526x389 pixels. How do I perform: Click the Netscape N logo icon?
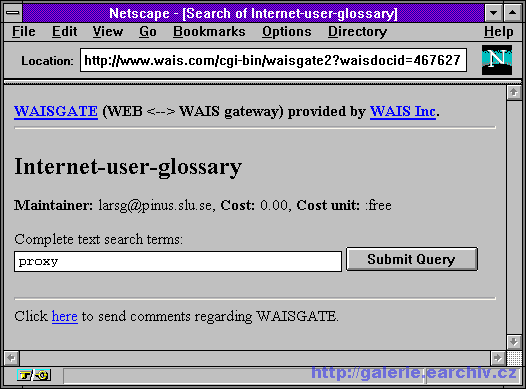click(x=497, y=60)
